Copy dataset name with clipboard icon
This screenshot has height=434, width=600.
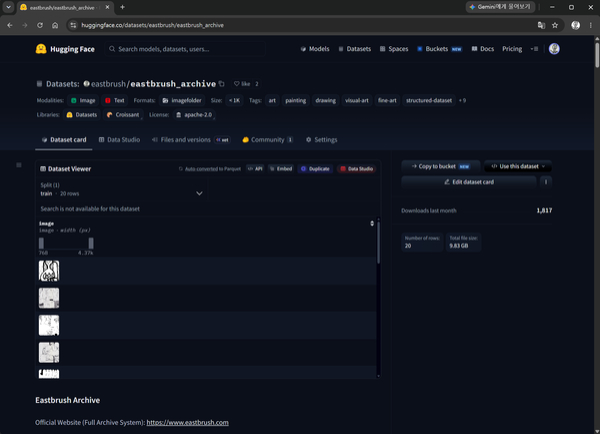[x=222, y=83]
